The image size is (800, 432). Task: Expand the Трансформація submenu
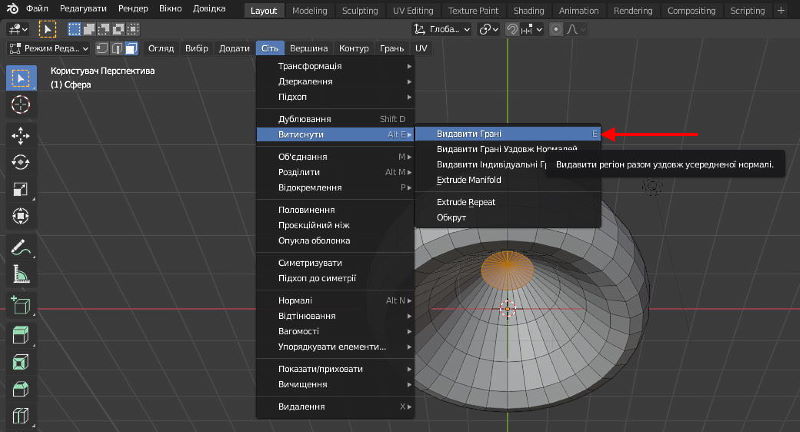click(336, 66)
